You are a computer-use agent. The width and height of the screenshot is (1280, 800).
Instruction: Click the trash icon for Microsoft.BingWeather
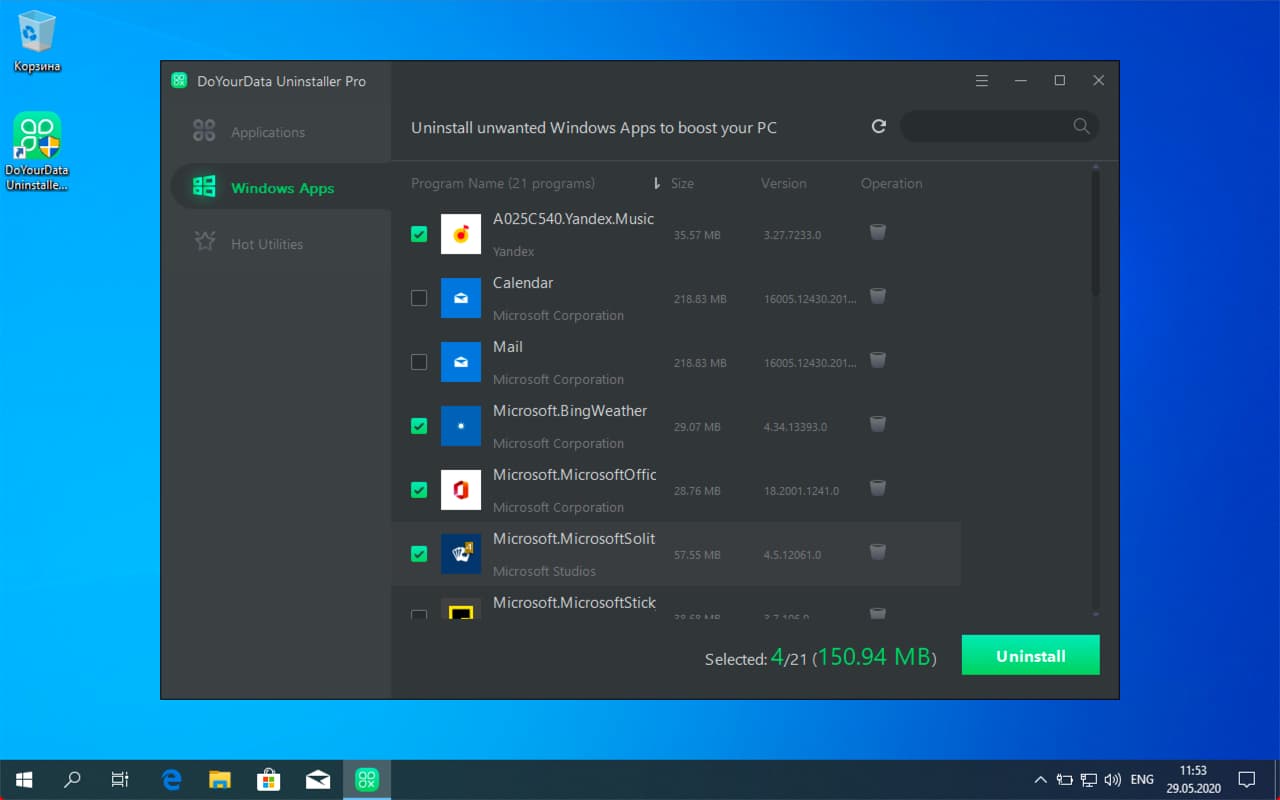[877, 425]
